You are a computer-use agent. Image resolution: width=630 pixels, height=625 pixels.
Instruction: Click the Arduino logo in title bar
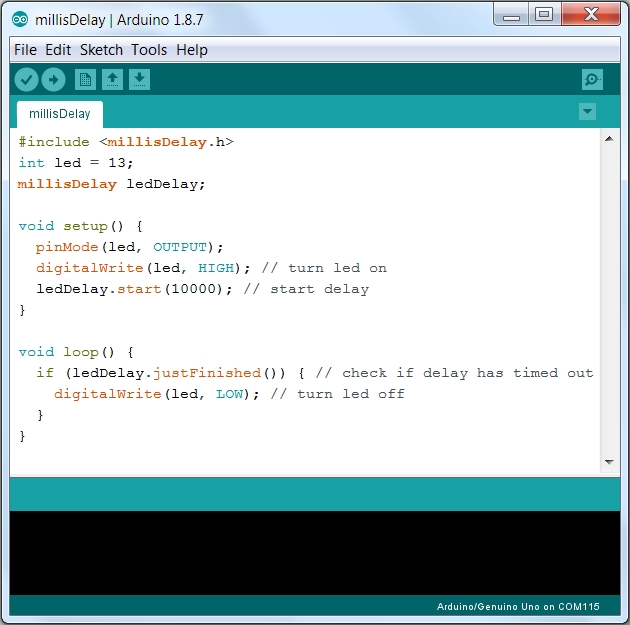pyautogui.click(x=20, y=19)
